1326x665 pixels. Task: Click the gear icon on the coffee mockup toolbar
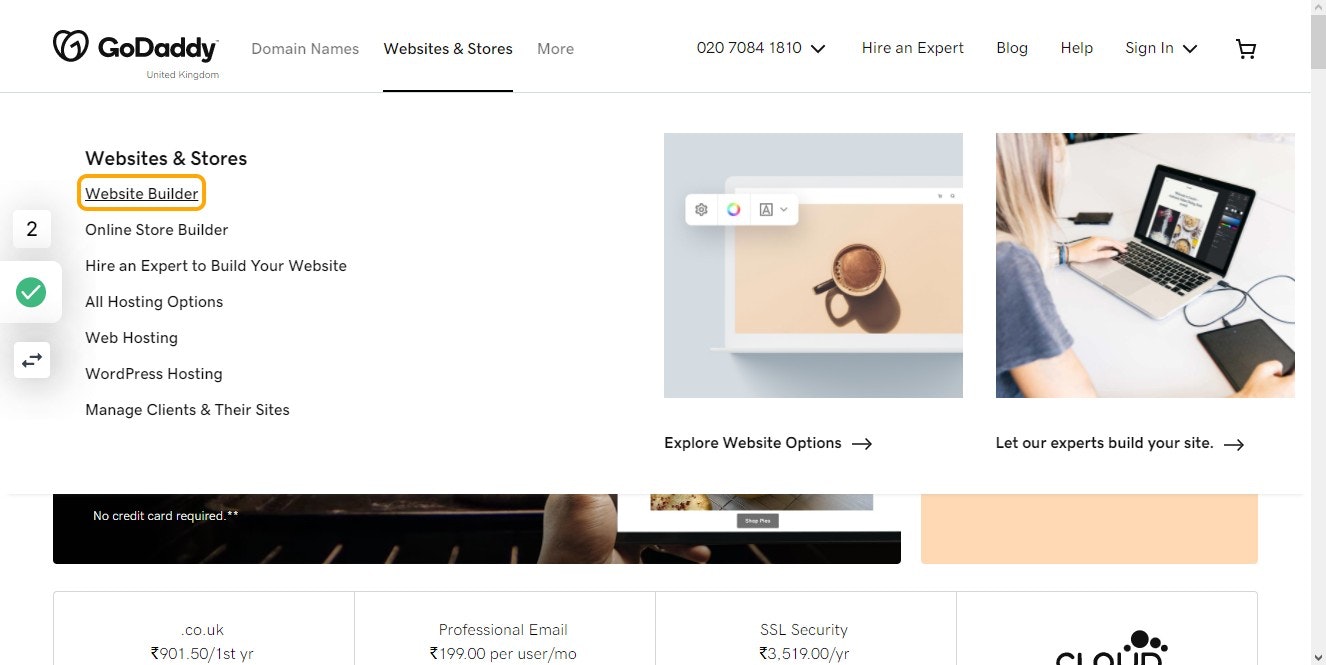pyautogui.click(x=701, y=210)
